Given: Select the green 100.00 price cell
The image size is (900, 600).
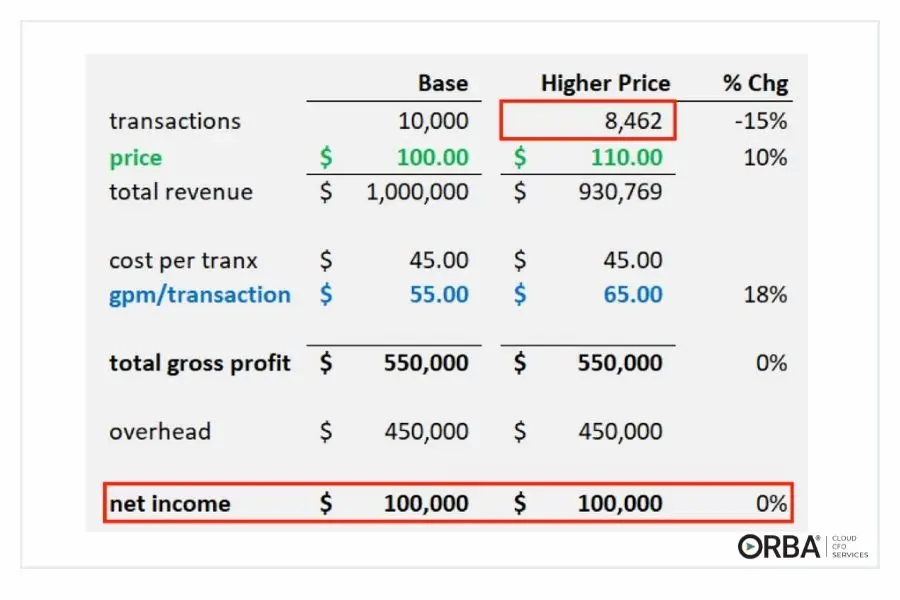Looking at the screenshot, I should click(x=430, y=157).
